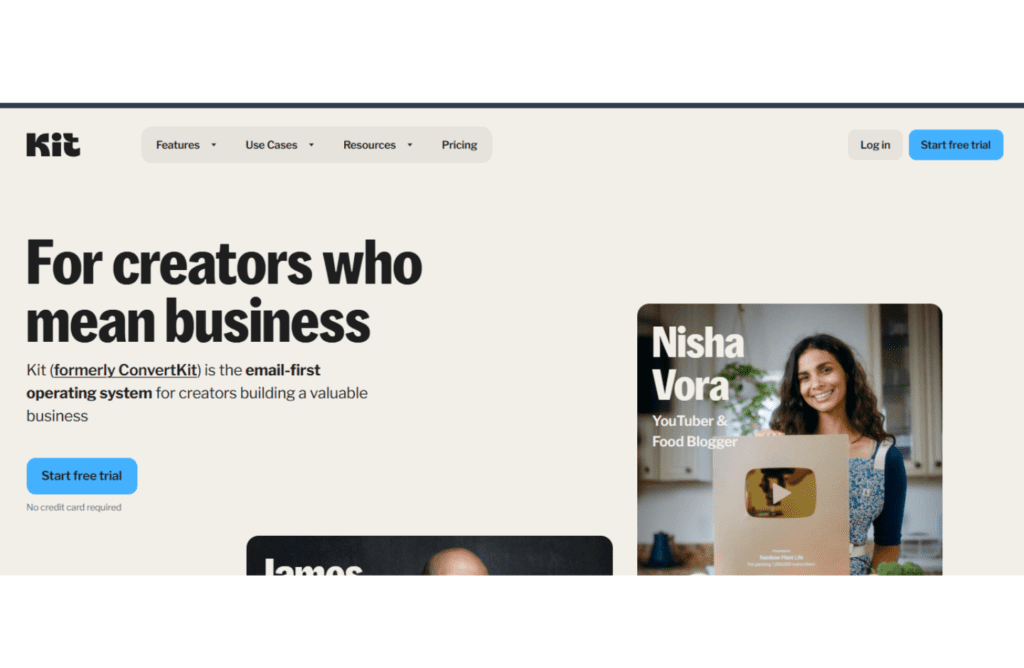Open the Use Cases menu
Screen dimensions: 1024x668
271,145
